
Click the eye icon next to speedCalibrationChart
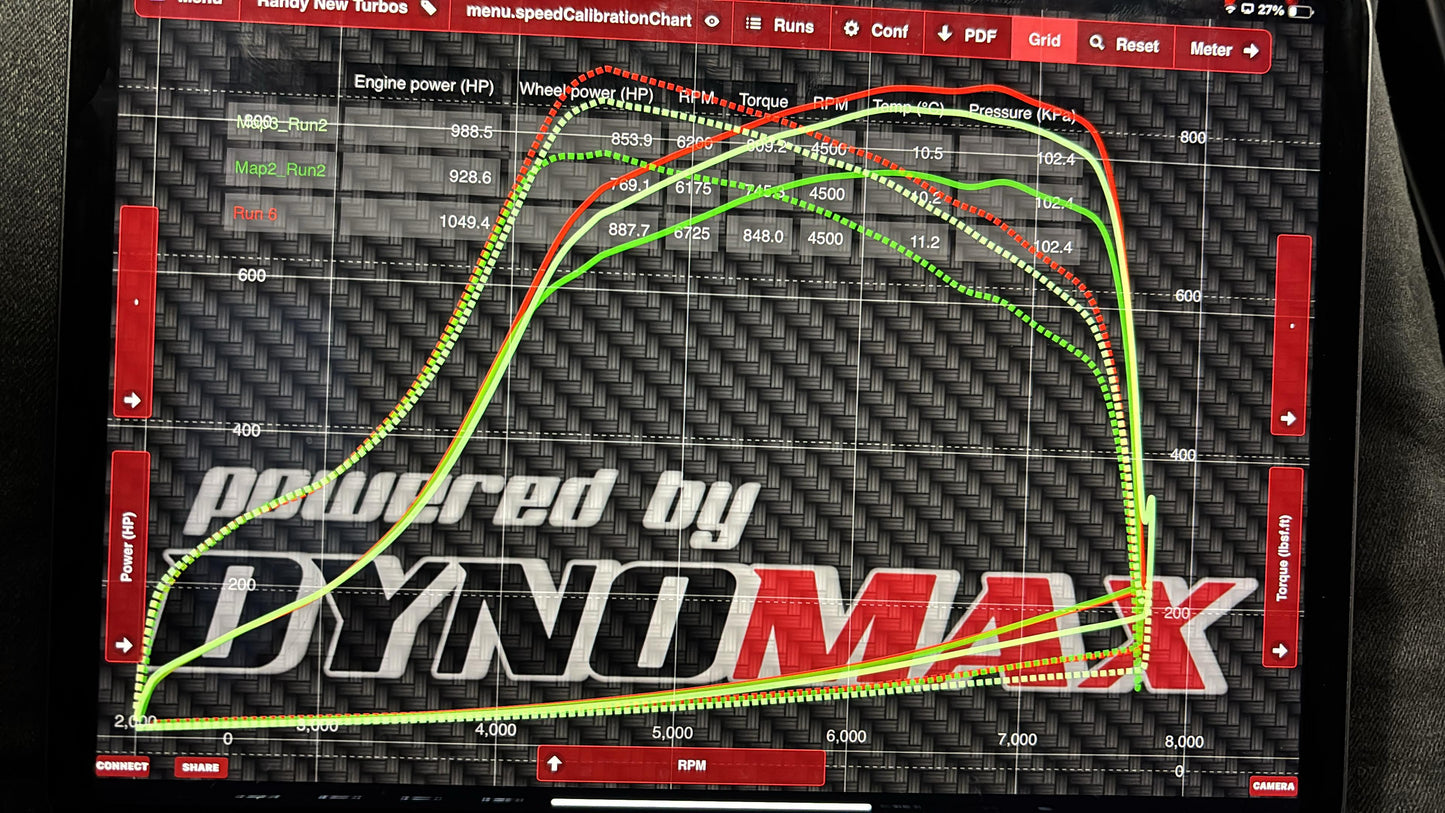[x=712, y=20]
